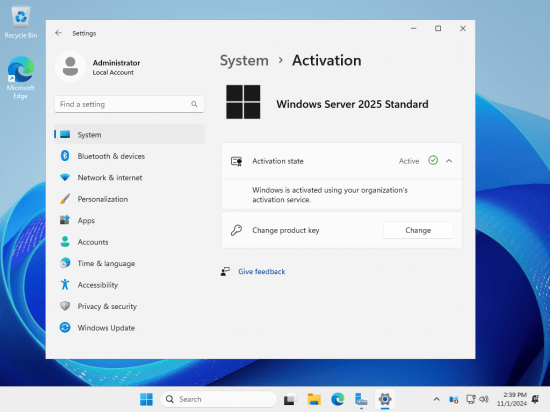Open the Start menu
This screenshot has width=550, height=412.
tap(146, 399)
